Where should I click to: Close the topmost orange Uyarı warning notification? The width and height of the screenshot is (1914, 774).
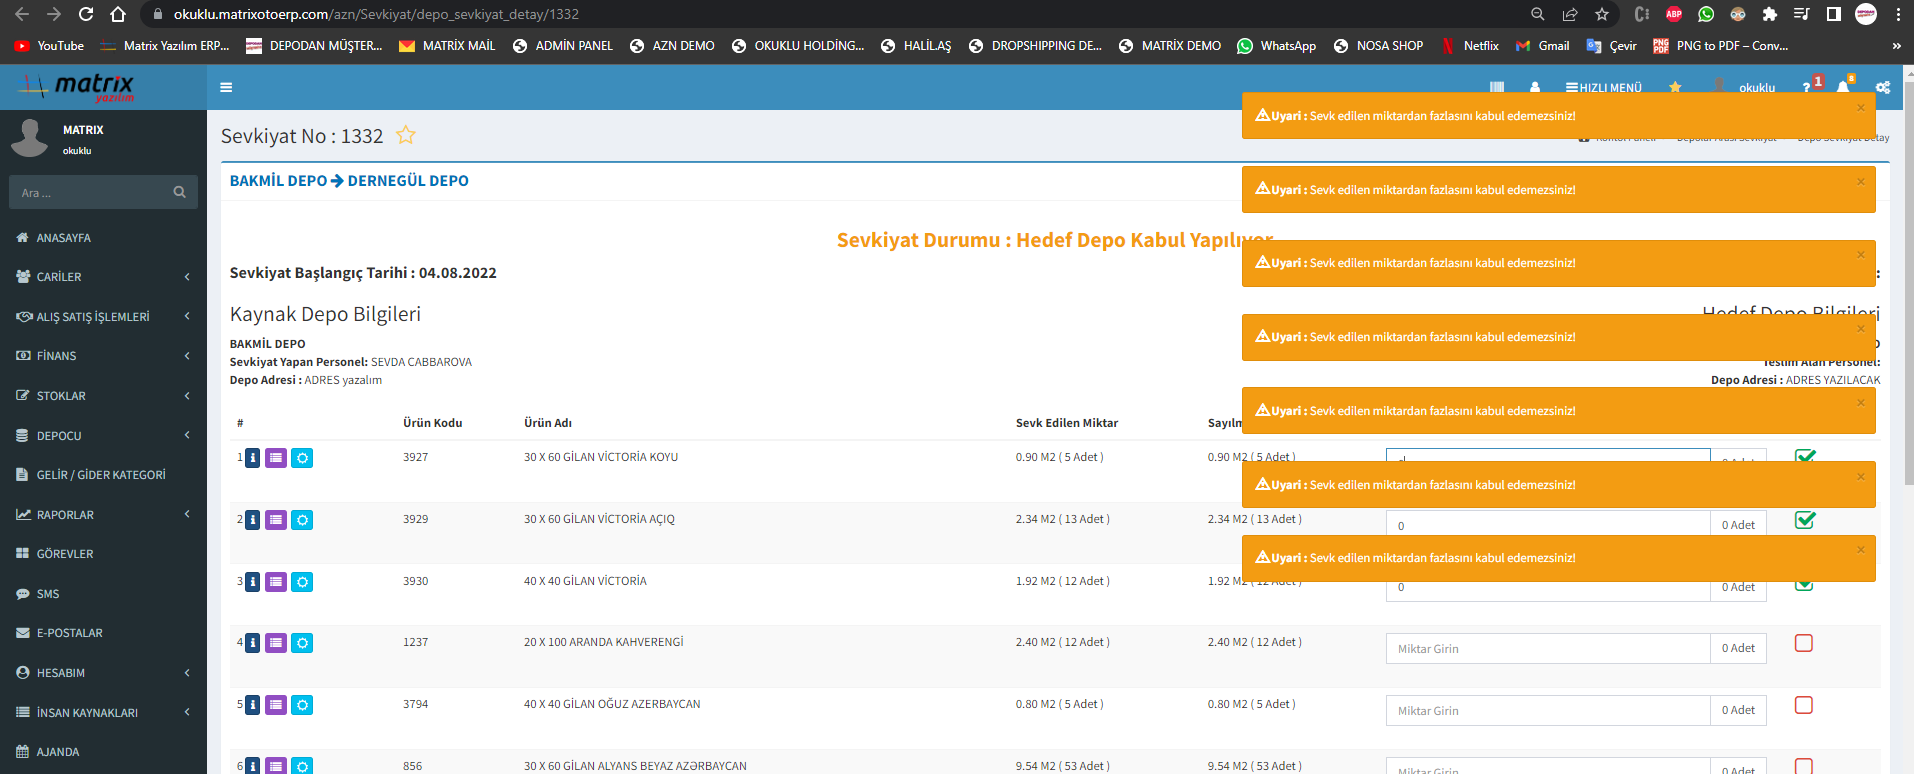point(1861,108)
